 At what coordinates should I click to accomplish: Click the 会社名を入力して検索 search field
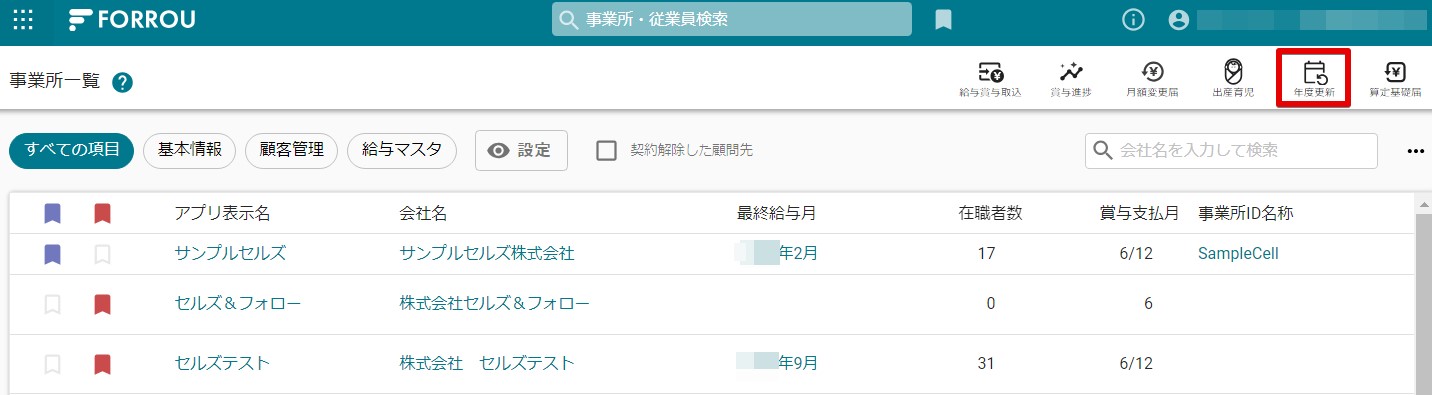click(x=1231, y=150)
